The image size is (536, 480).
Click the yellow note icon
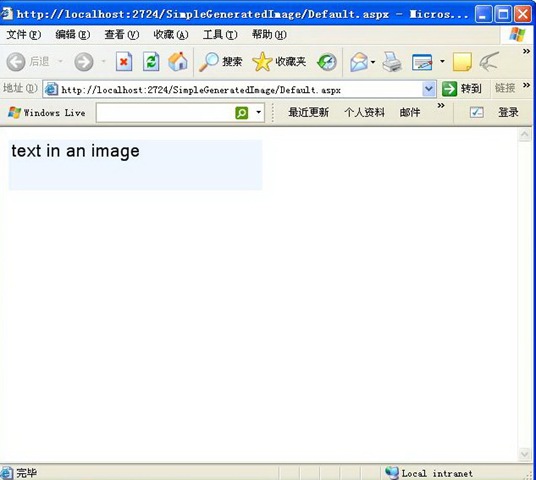[x=462, y=62]
